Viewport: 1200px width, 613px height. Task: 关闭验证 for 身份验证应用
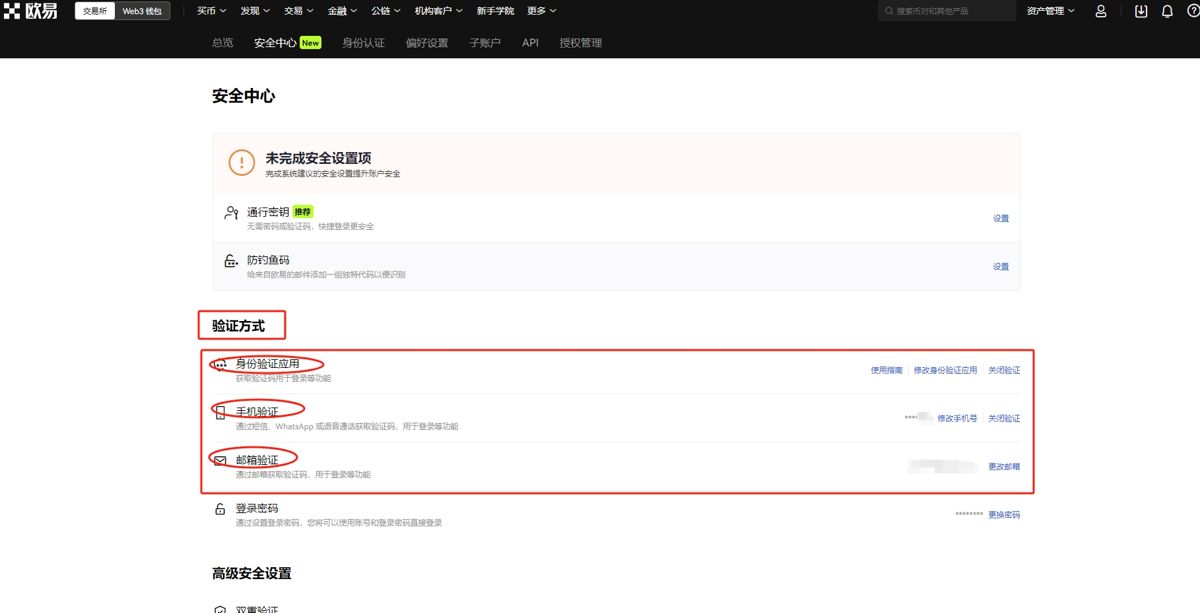point(1003,369)
